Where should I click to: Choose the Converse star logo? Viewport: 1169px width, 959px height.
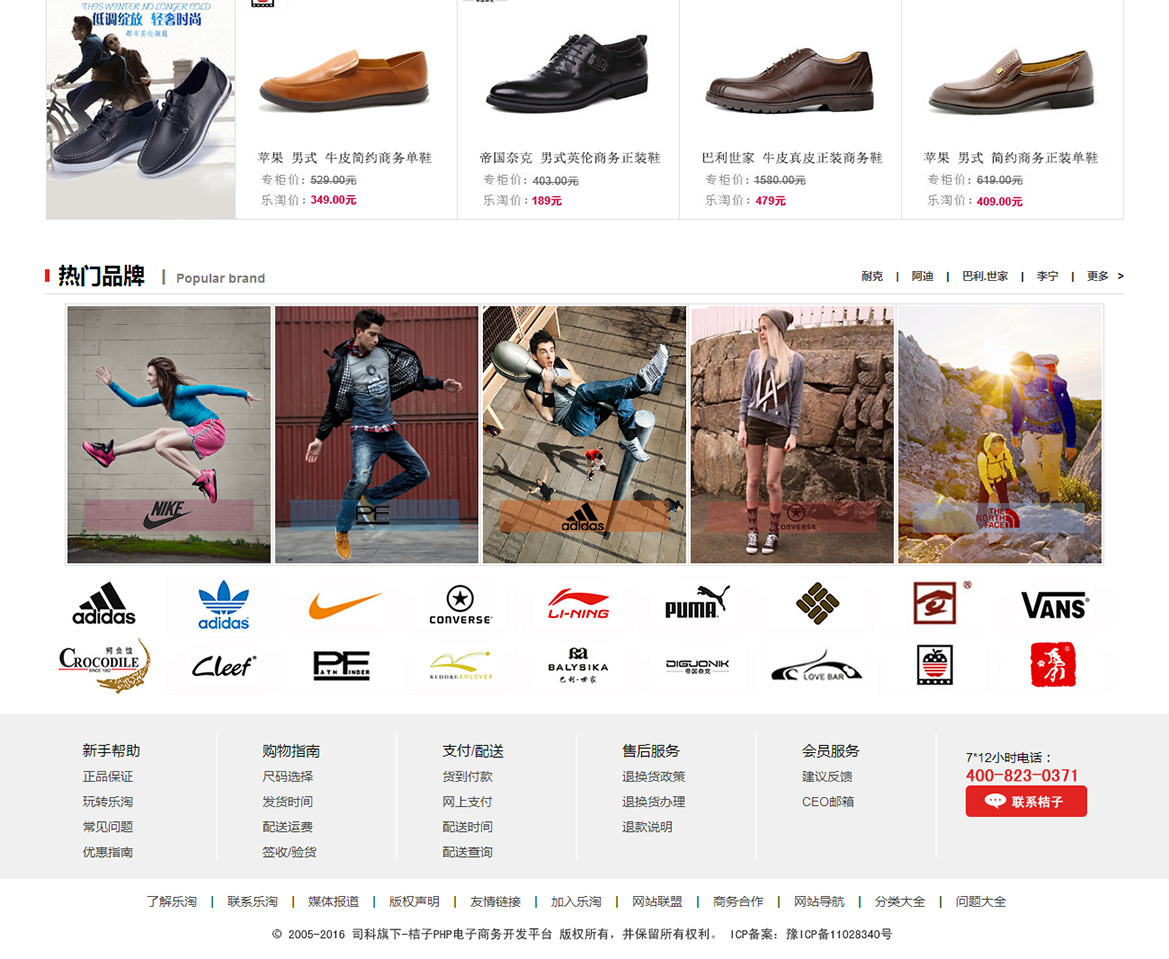460,605
